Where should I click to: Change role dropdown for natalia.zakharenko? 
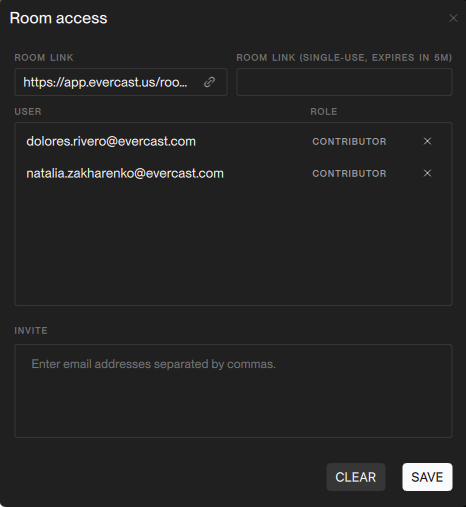(349, 174)
